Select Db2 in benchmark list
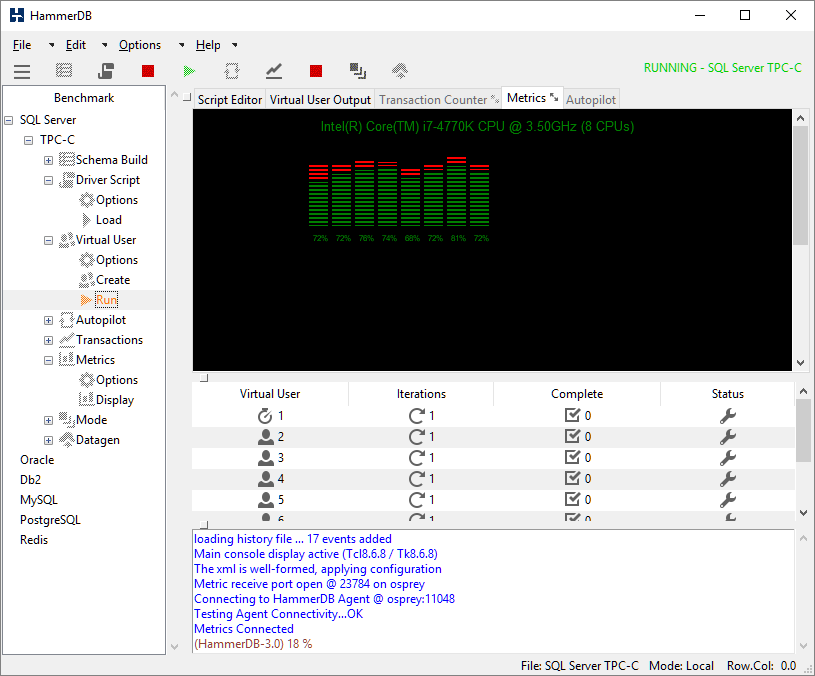This screenshot has width=815, height=676. tap(30, 480)
